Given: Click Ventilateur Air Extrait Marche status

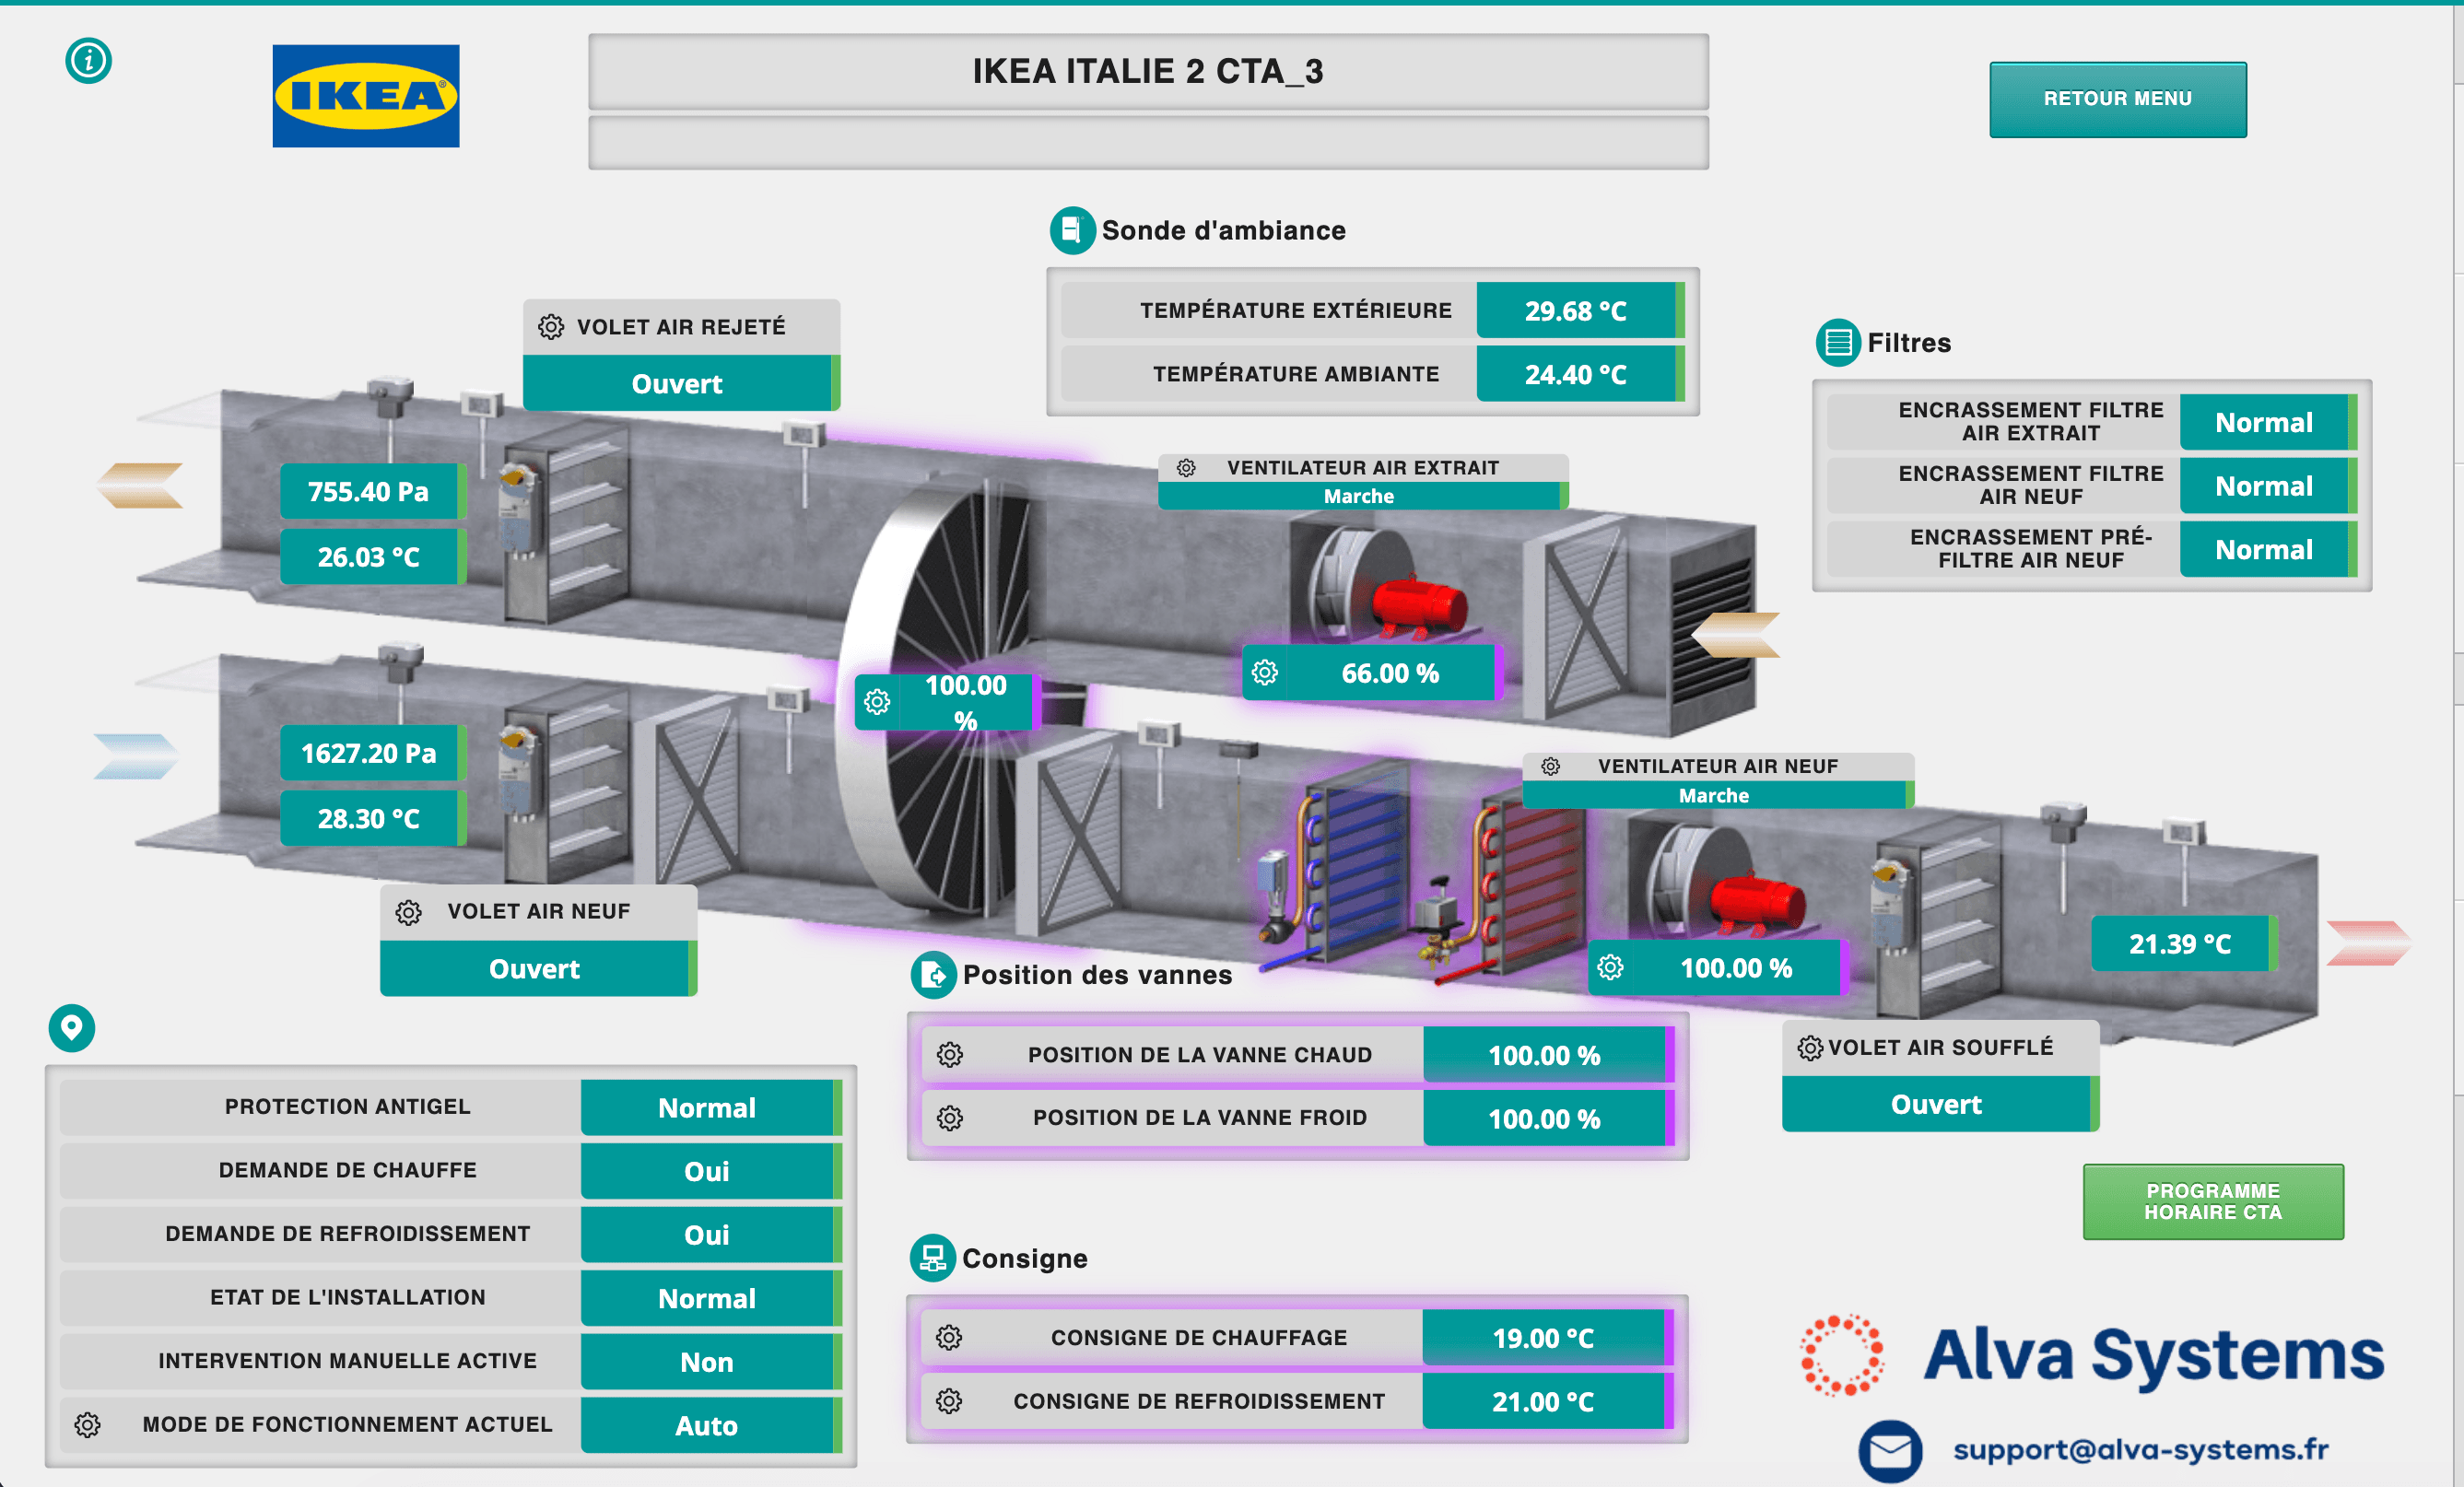Looking at the screenshot, I should pyautogui.click(x=1363, y=496).
